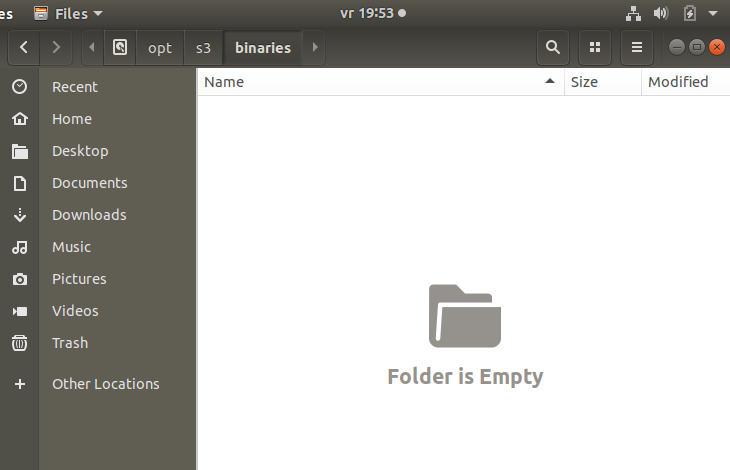Viewport: 730px width, 470px height.
Task: Go forward with the right arrow button
Action: click(56, 47)
